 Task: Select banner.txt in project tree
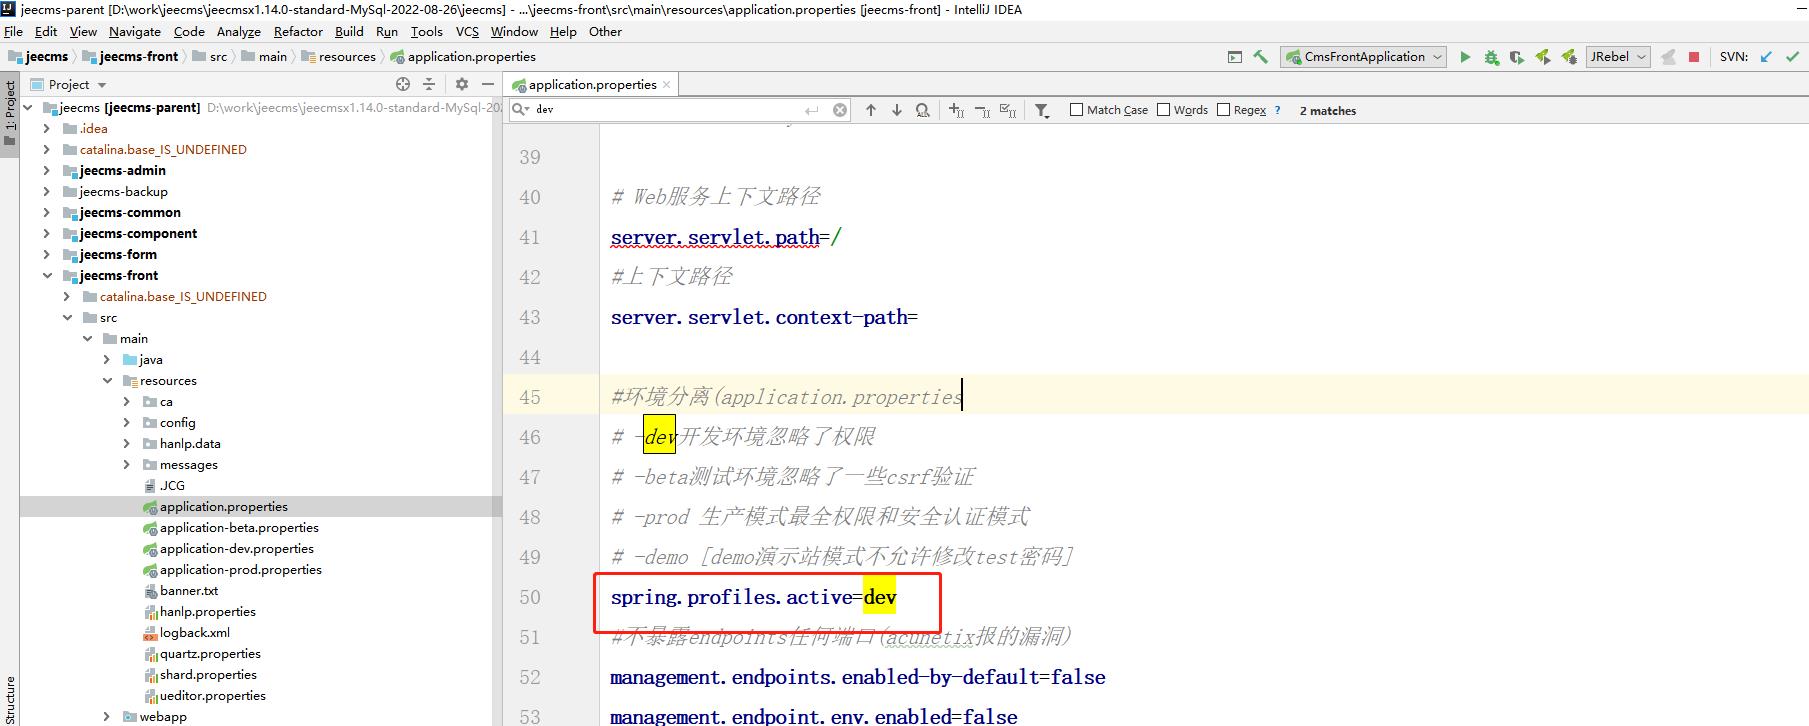tap(189, 591)
